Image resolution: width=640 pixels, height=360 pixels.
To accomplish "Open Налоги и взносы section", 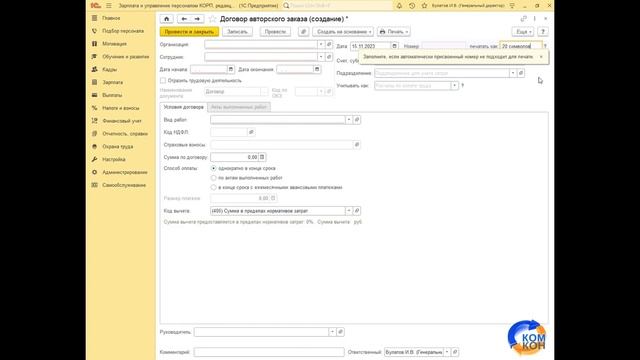I will pos(120,108).
